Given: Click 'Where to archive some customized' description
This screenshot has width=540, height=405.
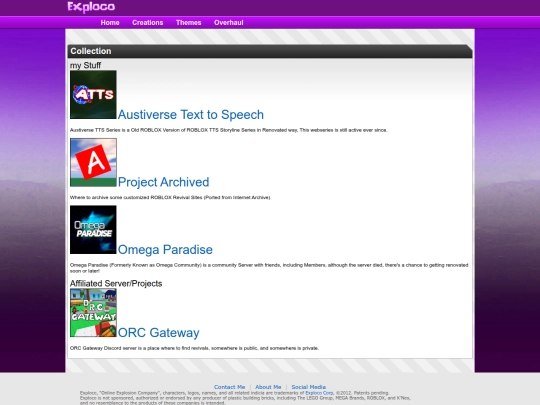Looking at the screenshot, I should [x=170, y=198].
